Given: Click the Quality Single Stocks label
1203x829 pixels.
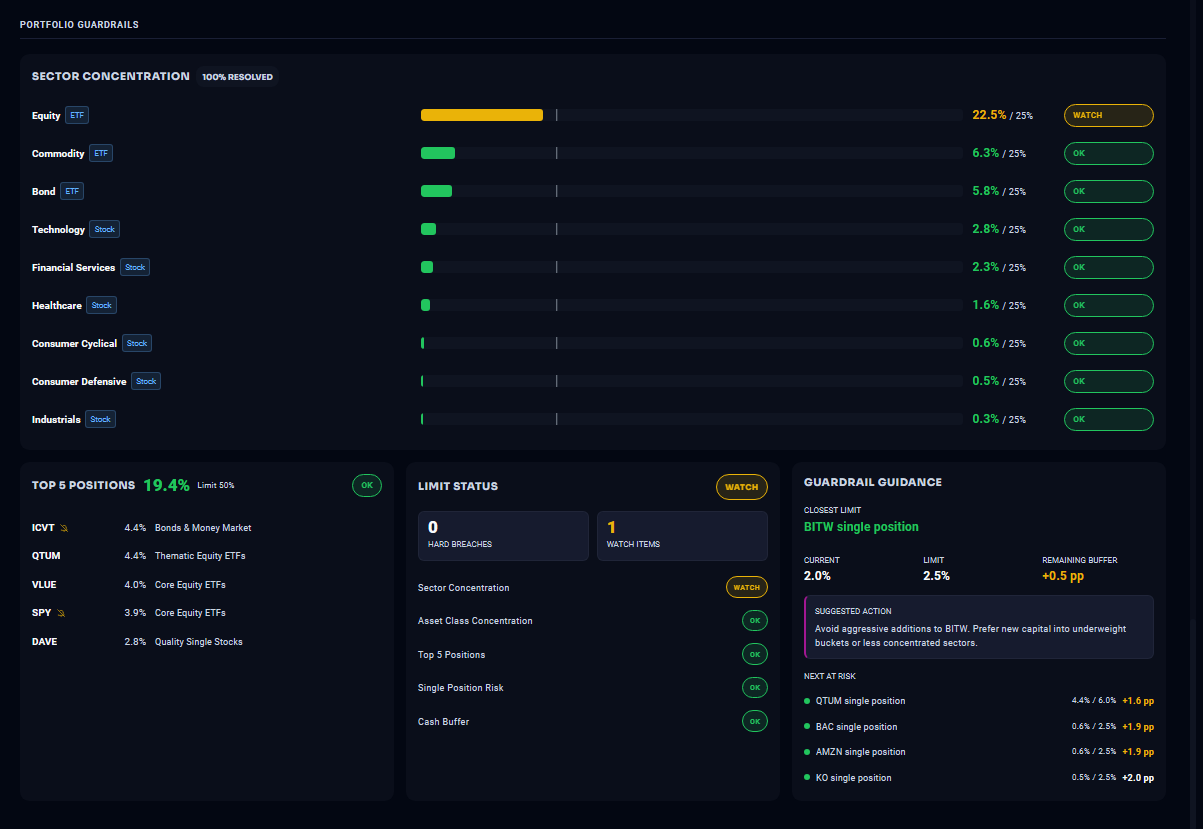Looking at the screenshot, I should (199, 642).
